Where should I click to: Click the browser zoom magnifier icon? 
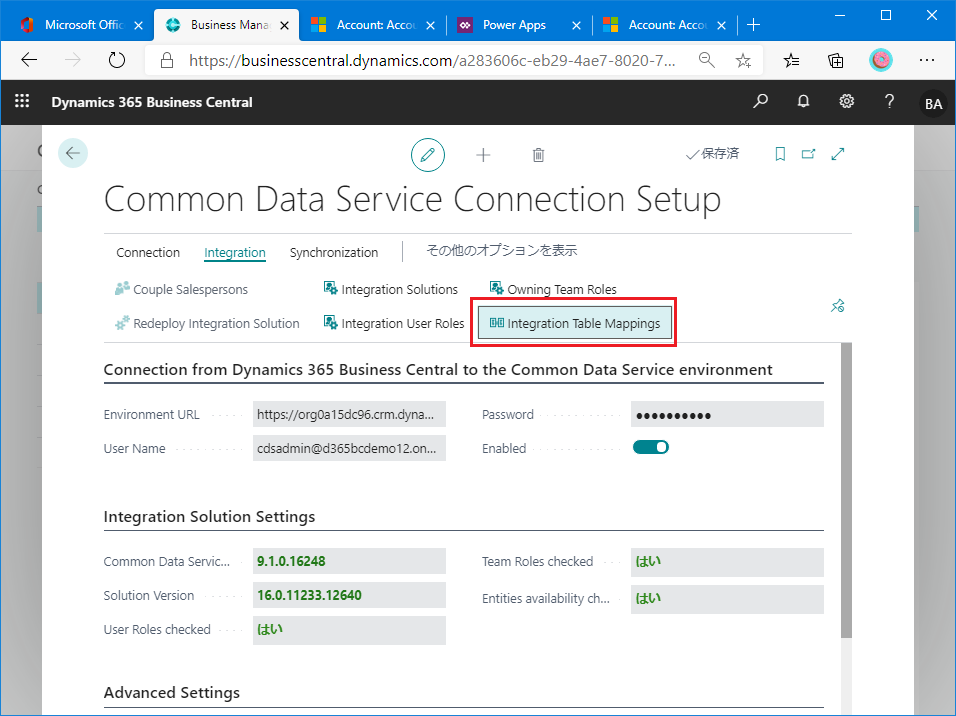tap(707, 60)
